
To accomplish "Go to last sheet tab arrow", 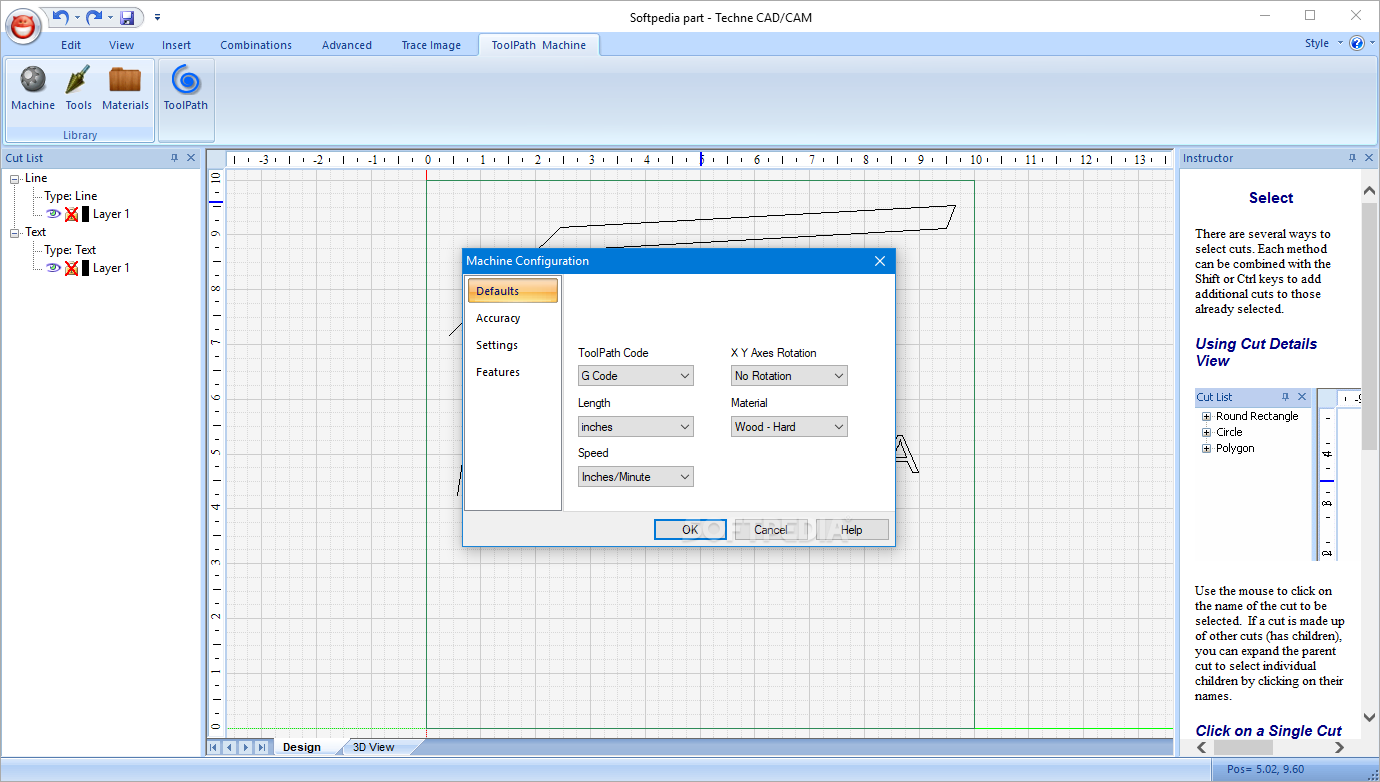I will [262, 747].
